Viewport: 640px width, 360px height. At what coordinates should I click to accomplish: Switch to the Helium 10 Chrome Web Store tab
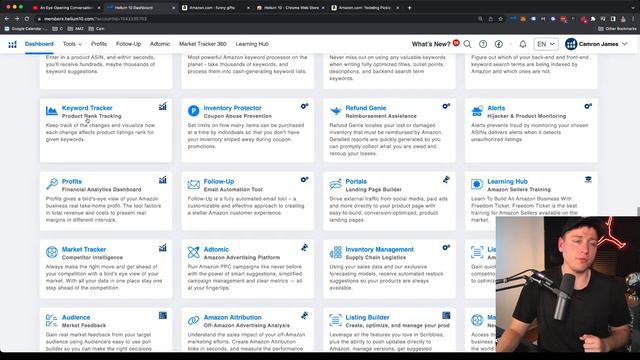click(x=291, y=8)
